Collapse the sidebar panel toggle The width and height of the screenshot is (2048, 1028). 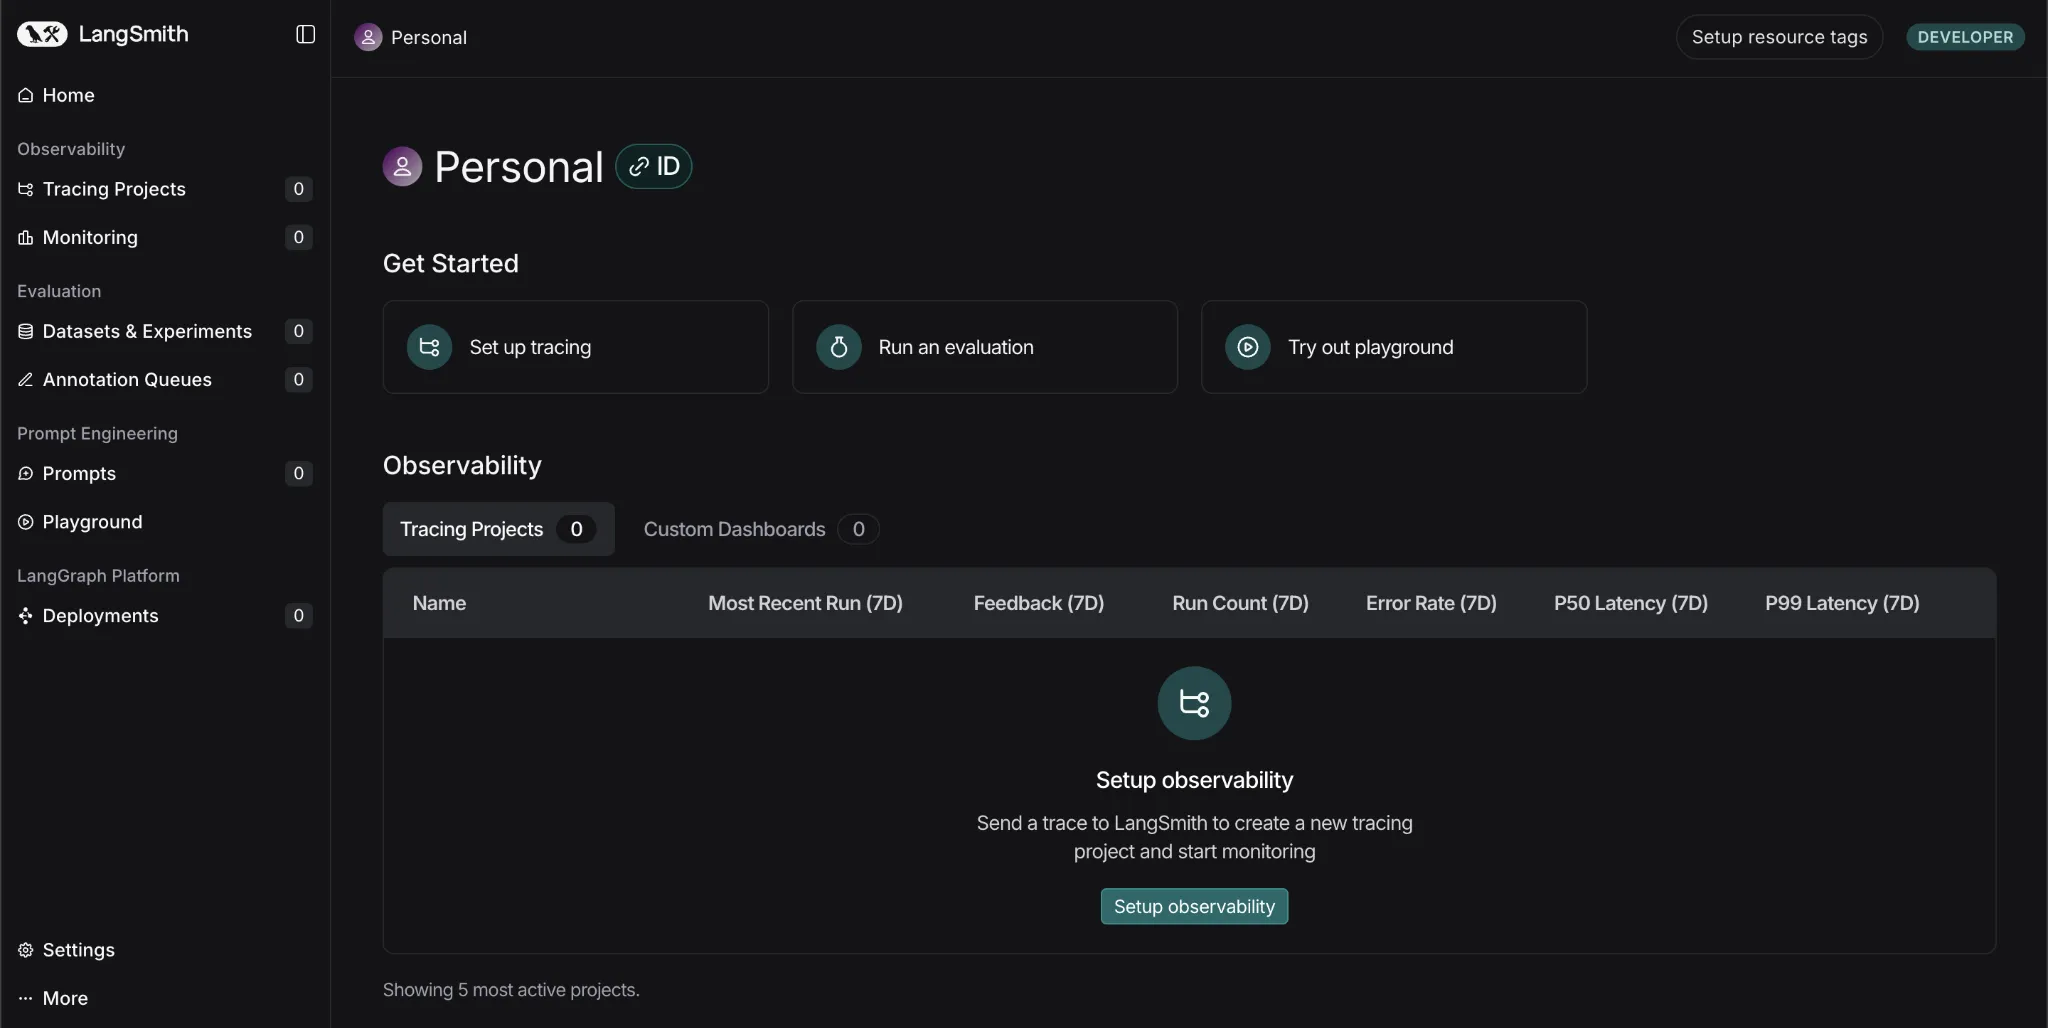click(x=305, y=35)
